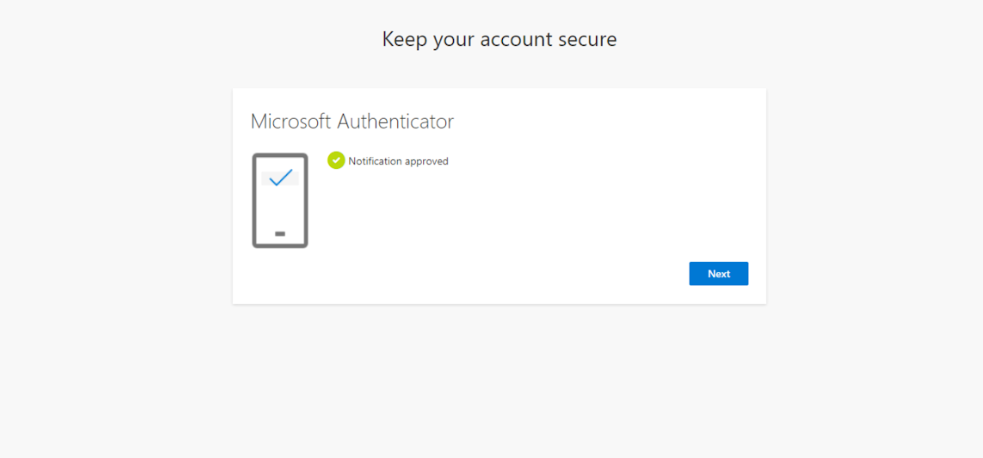Click the word "Microsoft" in card heading
This screenshot has height=458, width=983.
(291, 122)
